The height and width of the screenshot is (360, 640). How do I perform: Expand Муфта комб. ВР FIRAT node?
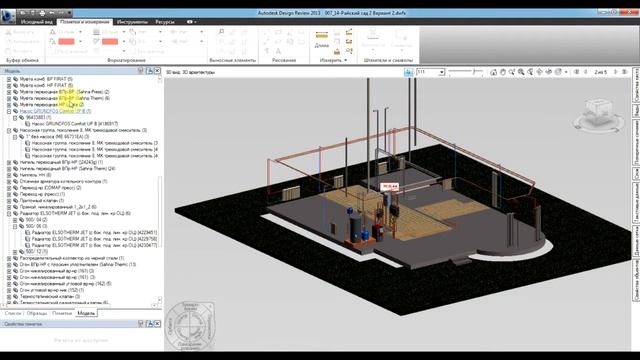click(x=9, y=79)
